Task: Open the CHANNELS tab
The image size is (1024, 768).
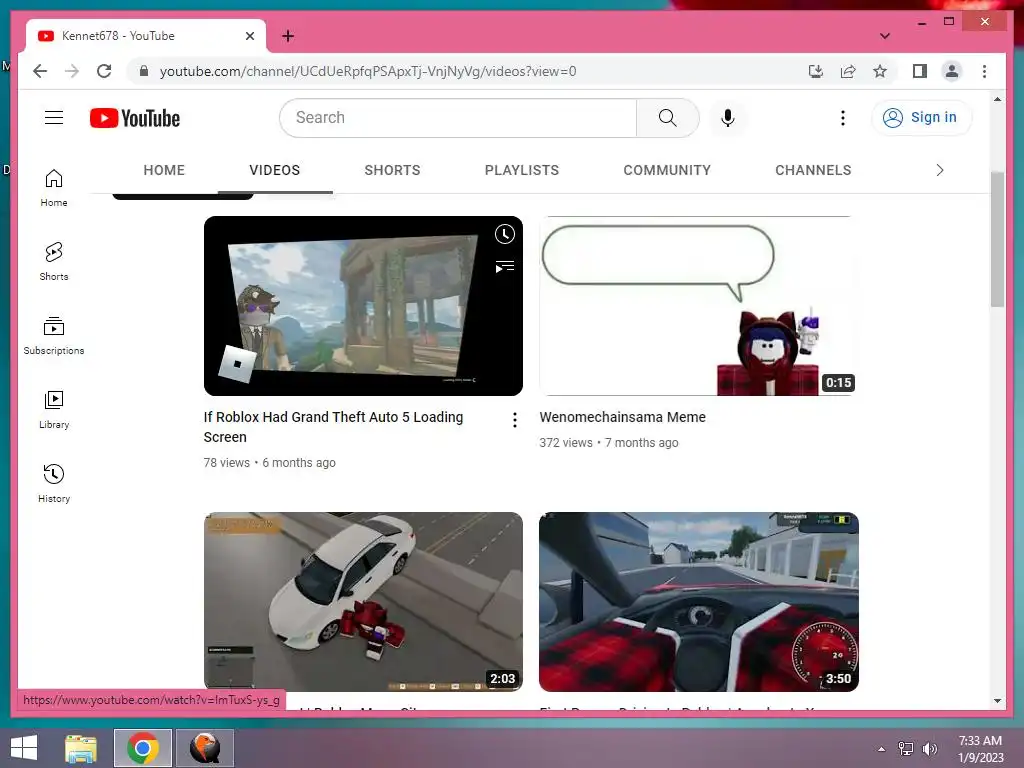Action: [813, 170]
